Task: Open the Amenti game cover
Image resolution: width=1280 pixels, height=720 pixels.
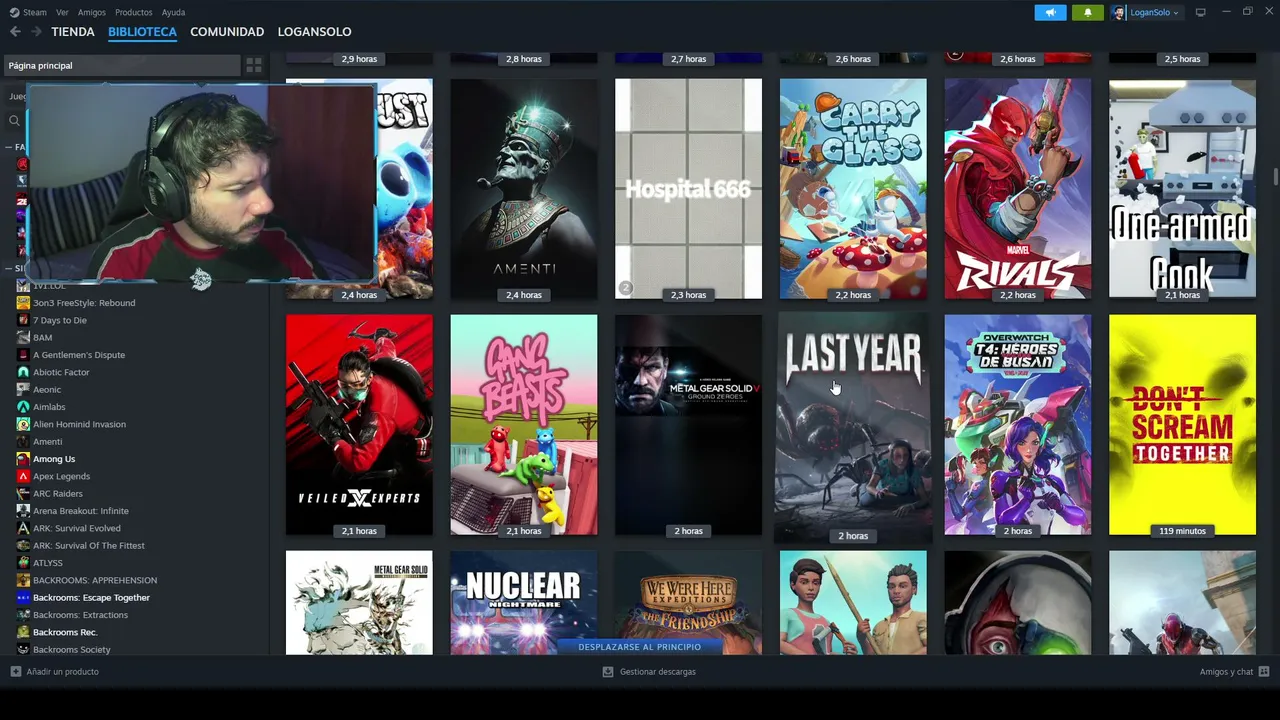Action: tap(524, 189)
